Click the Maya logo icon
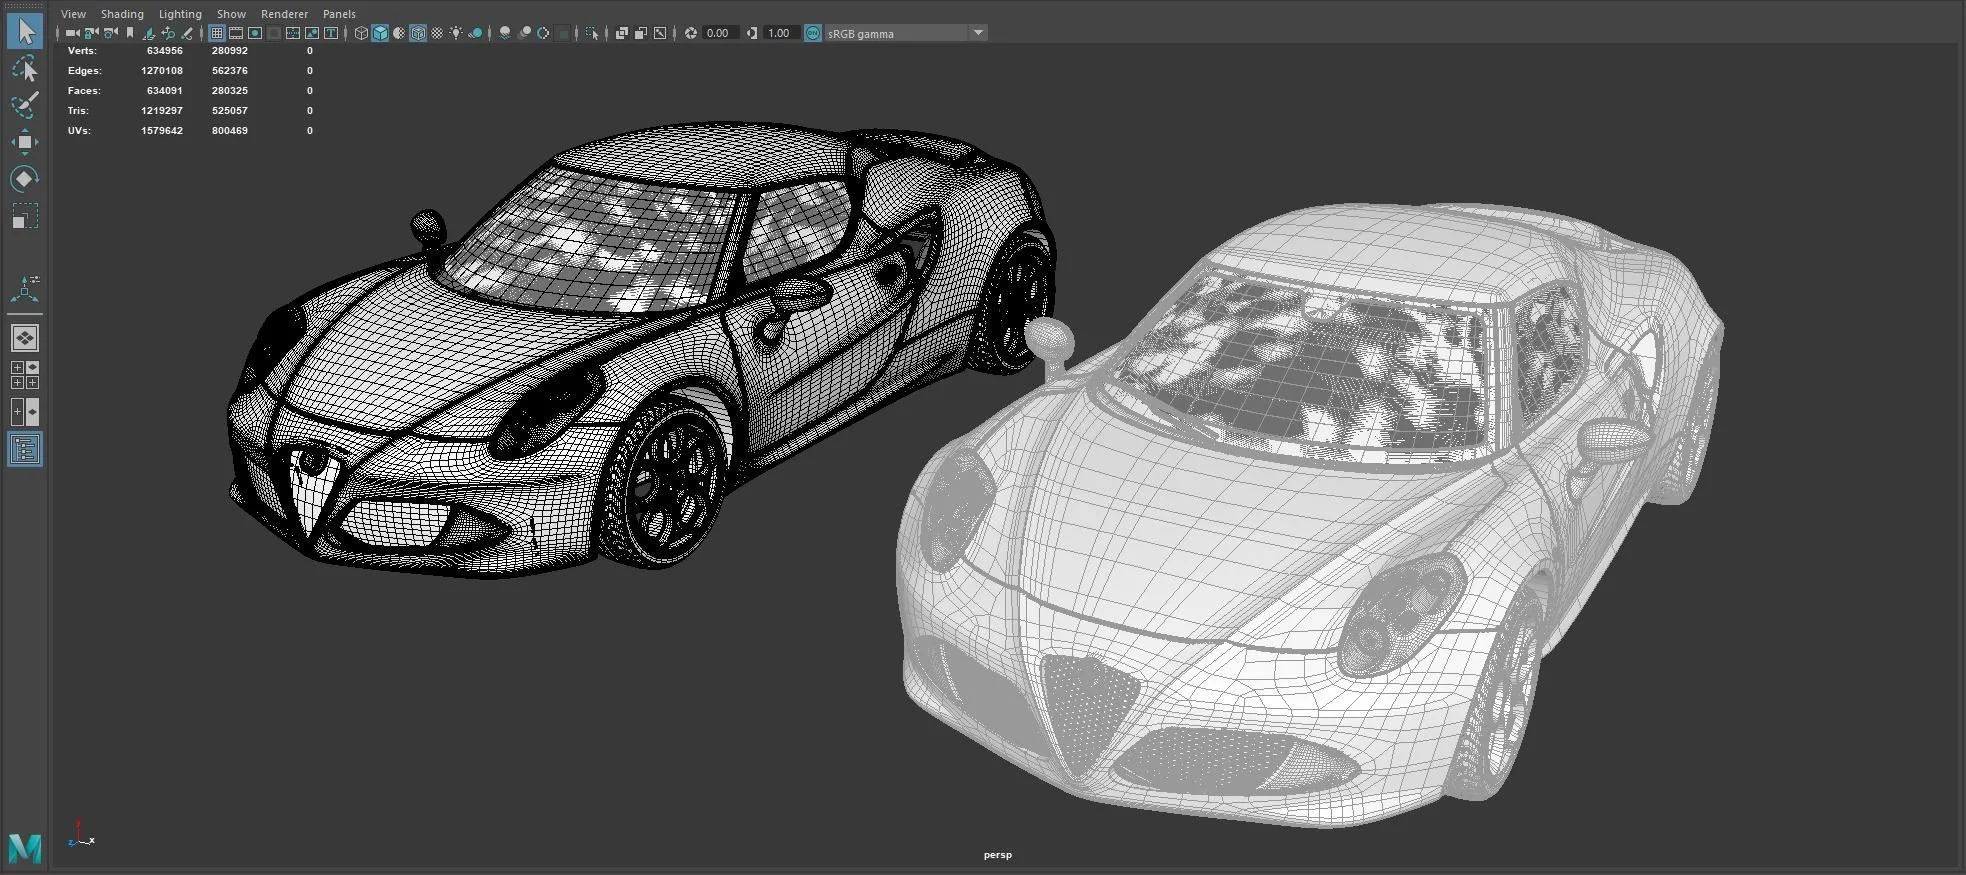 click(x=24, y=848)
